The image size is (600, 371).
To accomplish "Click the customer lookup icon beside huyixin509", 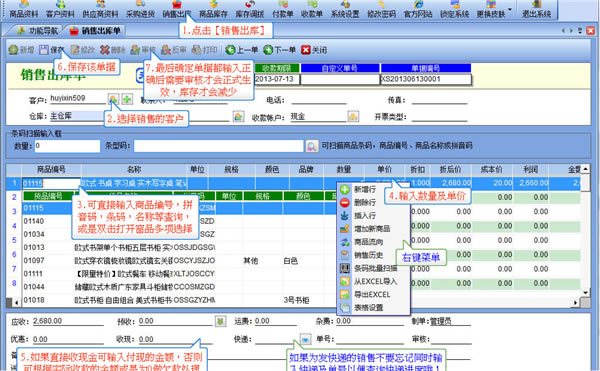I will (113, 99).
